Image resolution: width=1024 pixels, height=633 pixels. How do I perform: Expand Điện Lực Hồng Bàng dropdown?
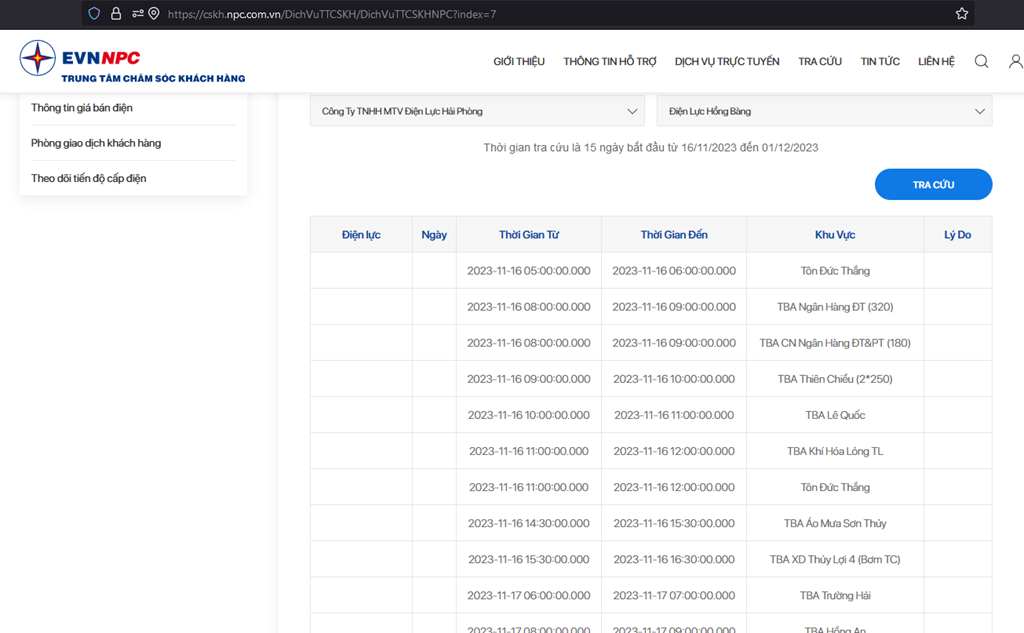pyautogui.click(x=824, y=111)
